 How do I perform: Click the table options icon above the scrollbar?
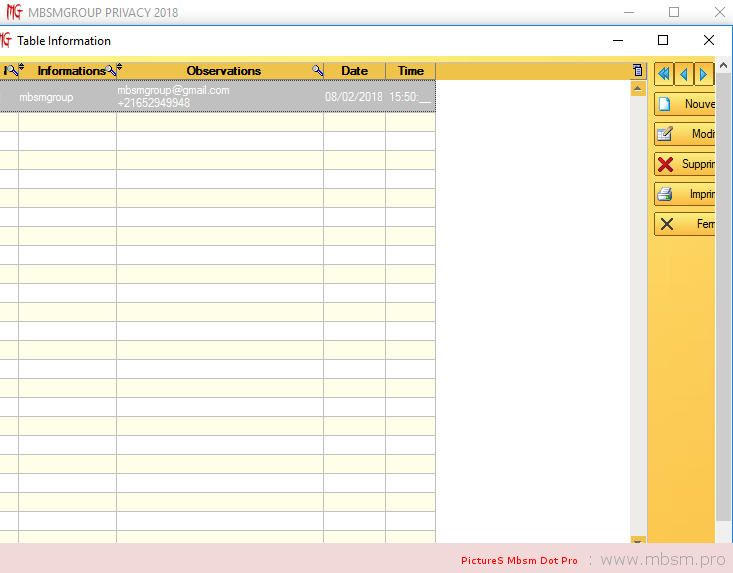(638, 70)
